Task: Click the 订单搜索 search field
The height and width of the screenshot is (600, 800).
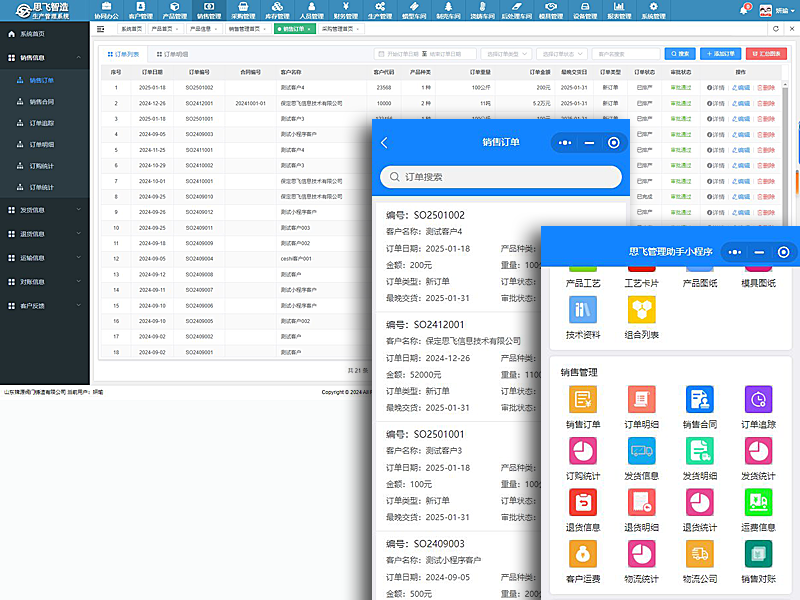Action: 500,177
